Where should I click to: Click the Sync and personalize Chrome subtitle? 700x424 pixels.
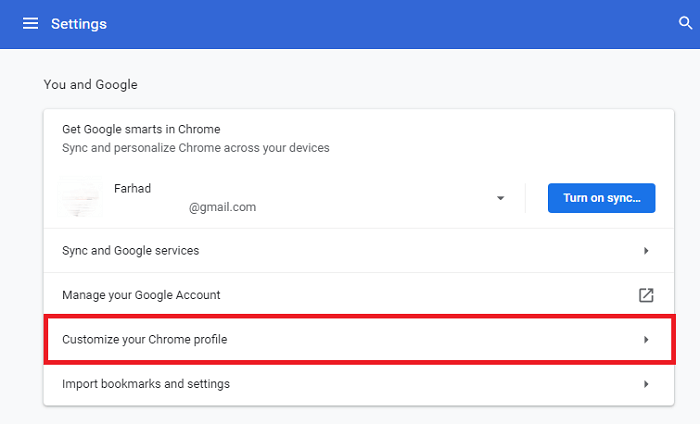(x=196, y=147)
